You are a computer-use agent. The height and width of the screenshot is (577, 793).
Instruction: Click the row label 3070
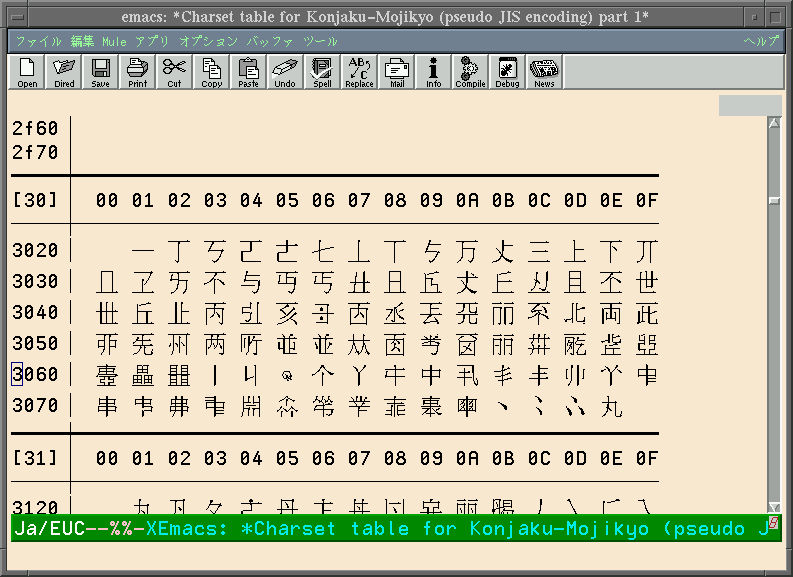[35, 406]
